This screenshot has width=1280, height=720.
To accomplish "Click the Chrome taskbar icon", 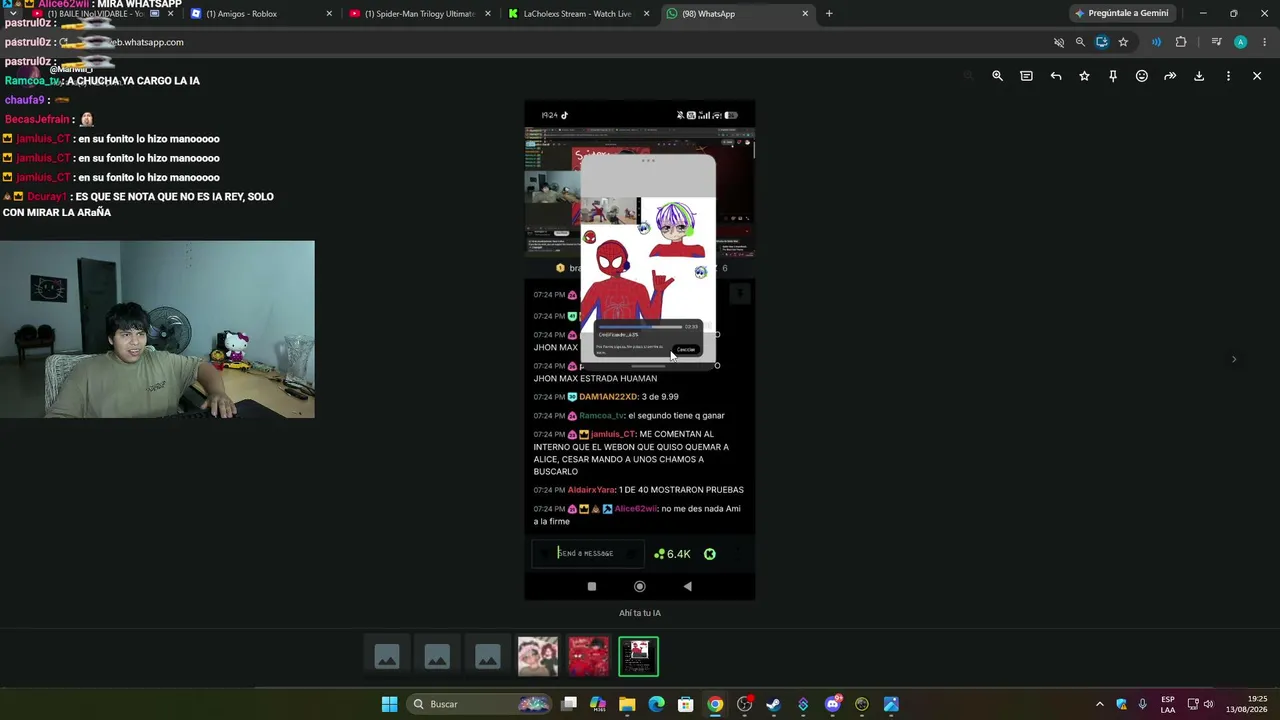I will [715, 704].
